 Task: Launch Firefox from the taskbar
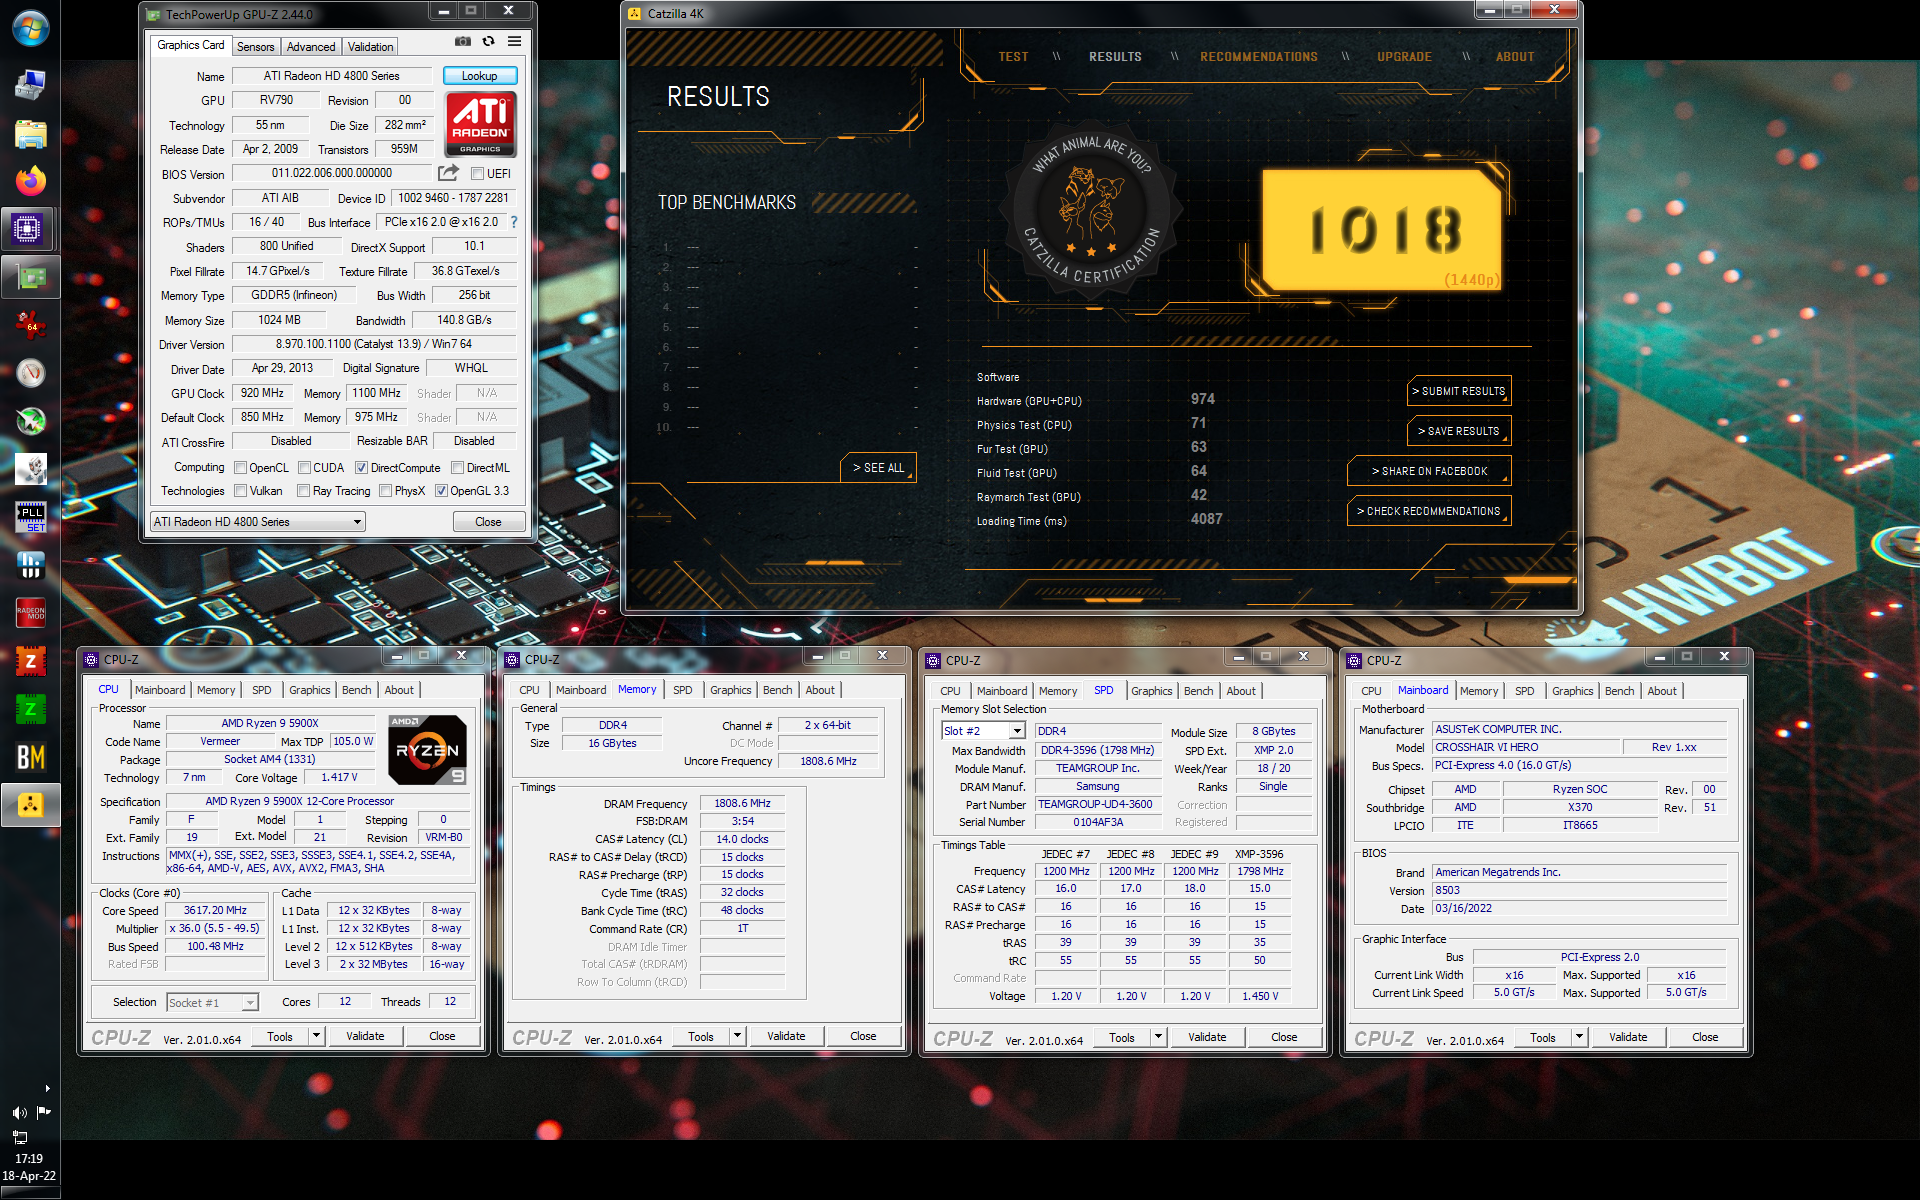pos(31,181)
